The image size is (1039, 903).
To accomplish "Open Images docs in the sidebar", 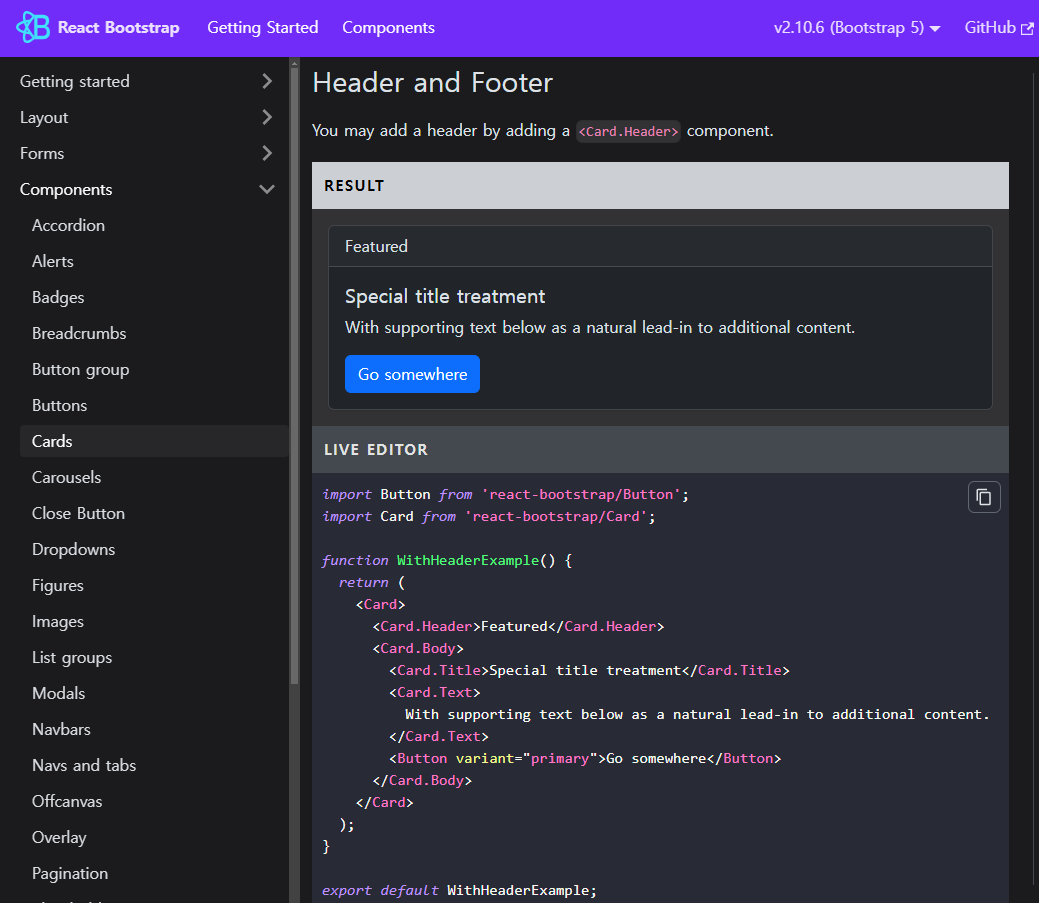I will tap(58, 621).
